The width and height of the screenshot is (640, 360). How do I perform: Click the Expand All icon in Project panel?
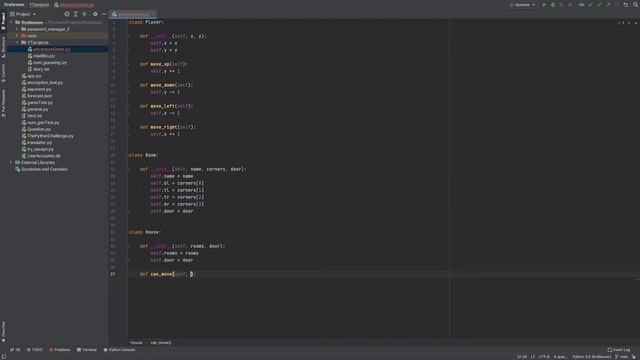click(x=76, y=14)
